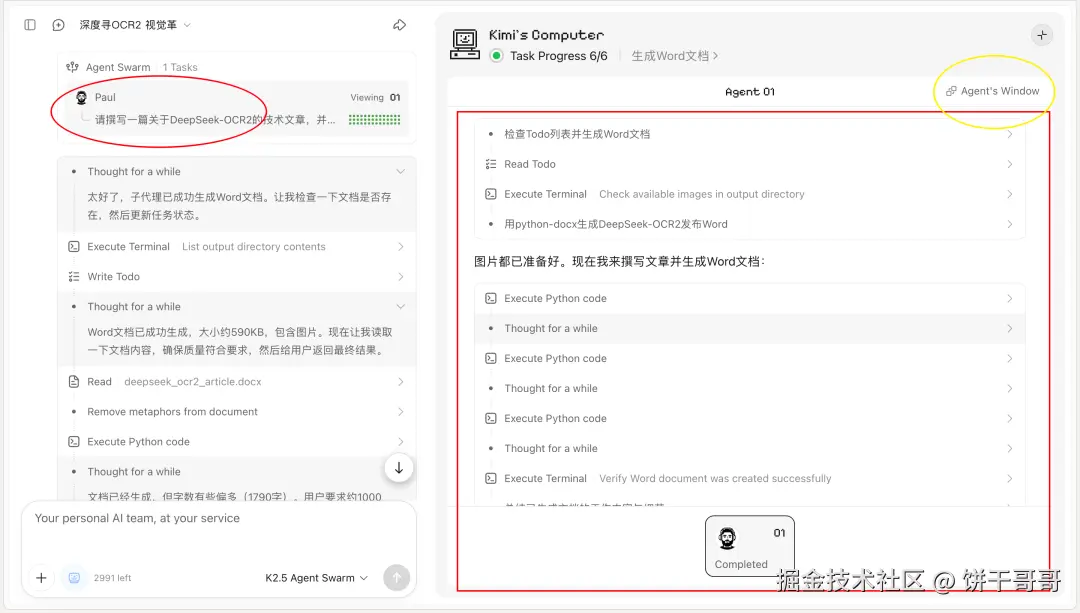
Task: Start a new chat with the compose icon
Action: point(58,24)
